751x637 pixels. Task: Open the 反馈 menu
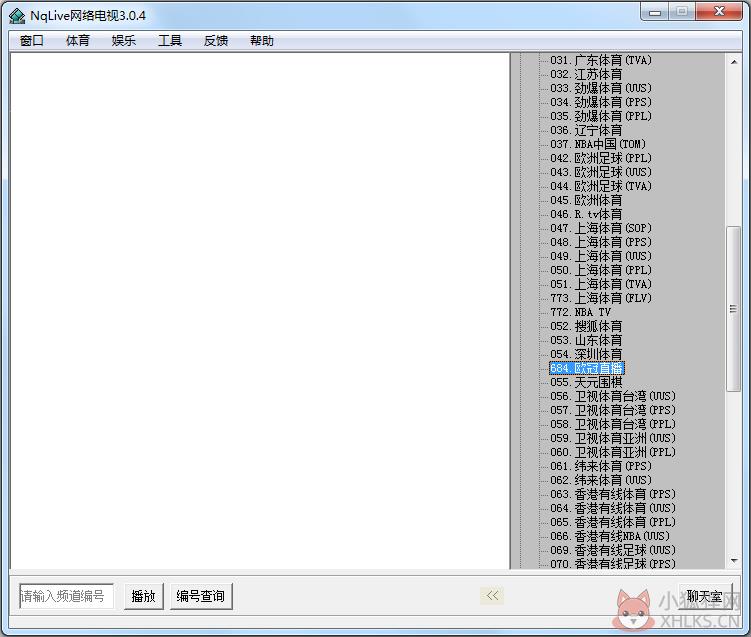click(216, 41)
